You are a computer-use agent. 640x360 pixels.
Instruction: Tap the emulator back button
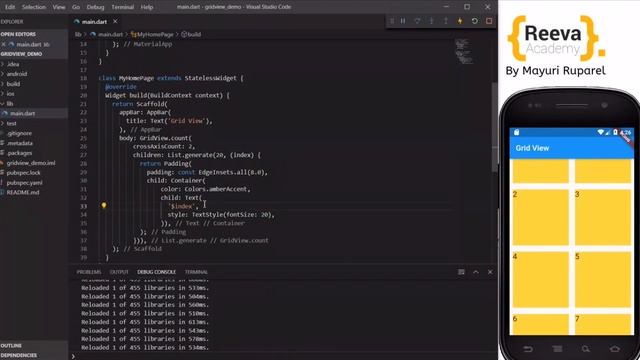point(528,349)
